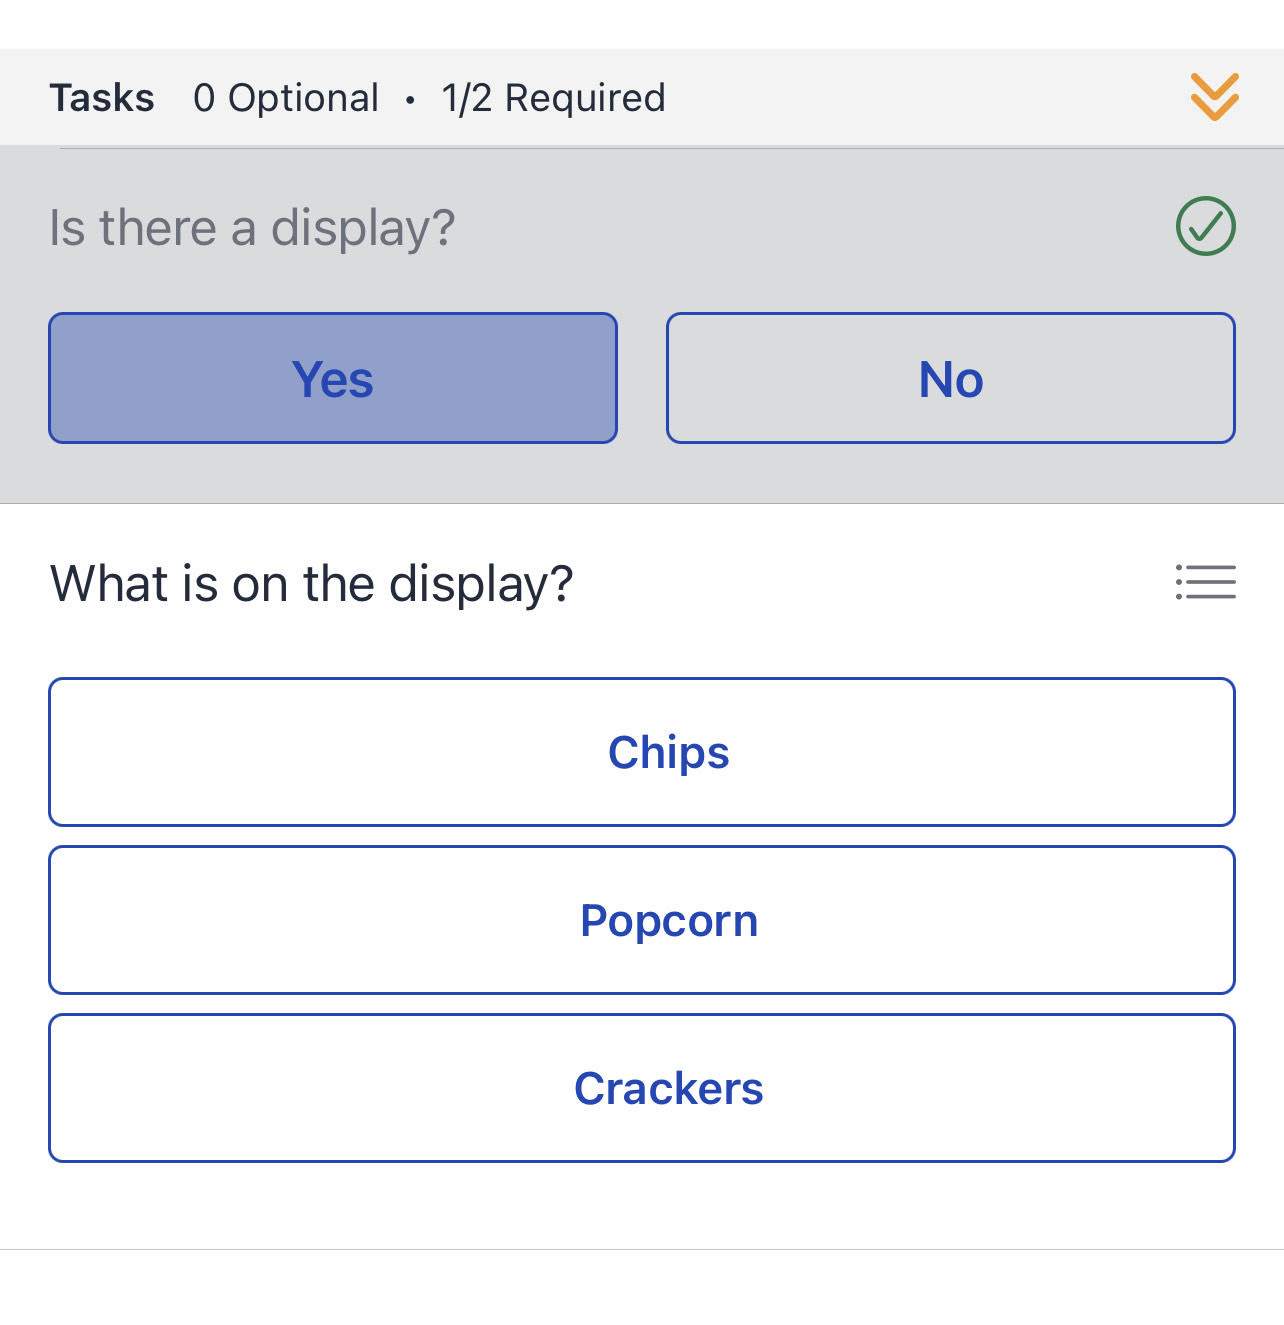Viewport: 1284px width, 1325px height.
Task: Click the "Is there a display?" question text
Action: (x=252, y=227)
